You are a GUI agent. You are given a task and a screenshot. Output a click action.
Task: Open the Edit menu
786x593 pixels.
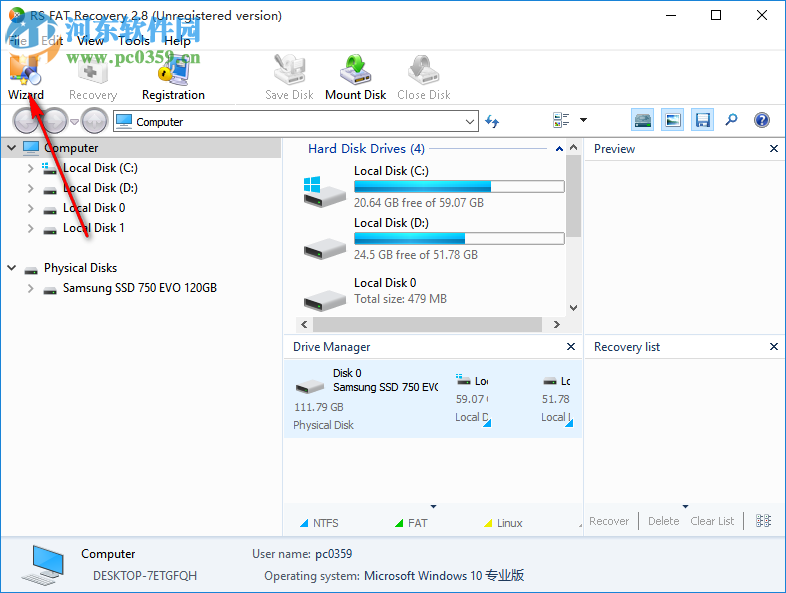[x=52, y=41]
